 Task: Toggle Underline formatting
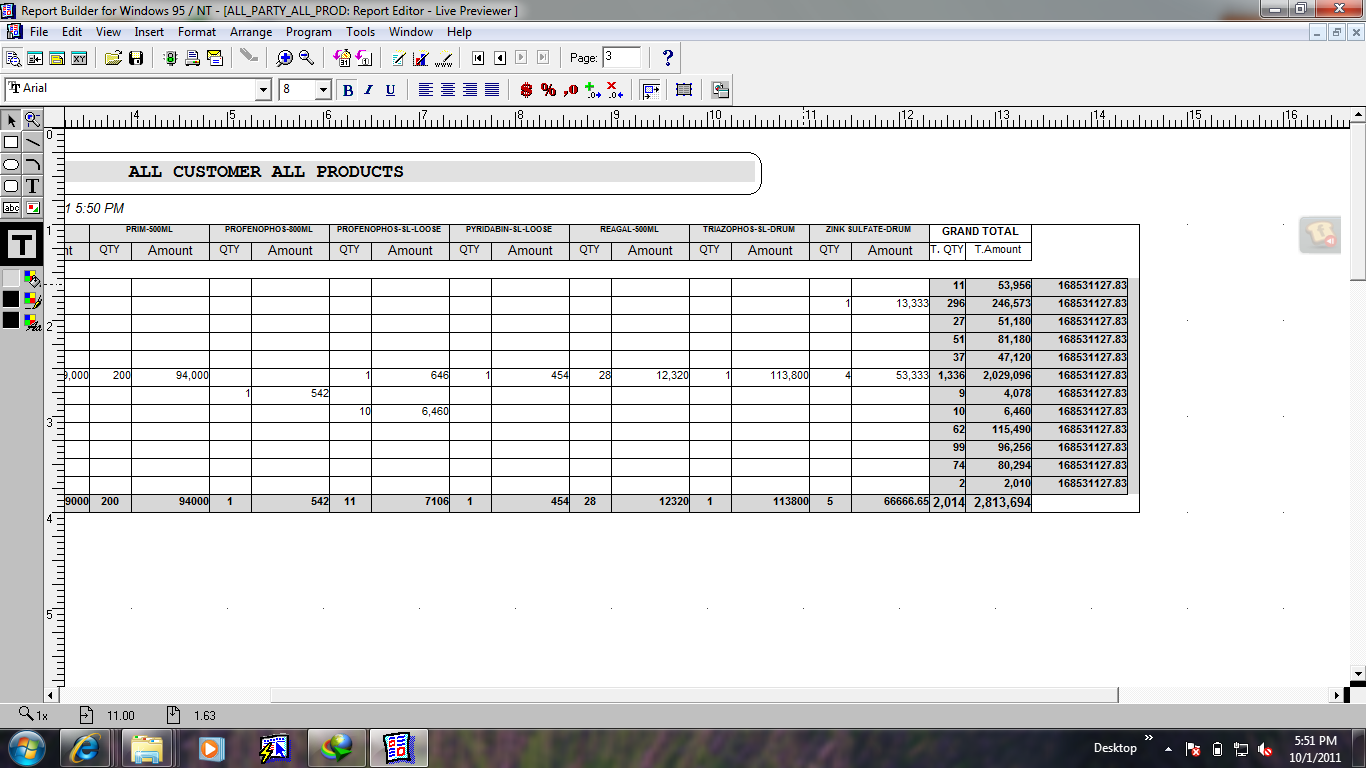pyautogui.click(x=390, y=90)
